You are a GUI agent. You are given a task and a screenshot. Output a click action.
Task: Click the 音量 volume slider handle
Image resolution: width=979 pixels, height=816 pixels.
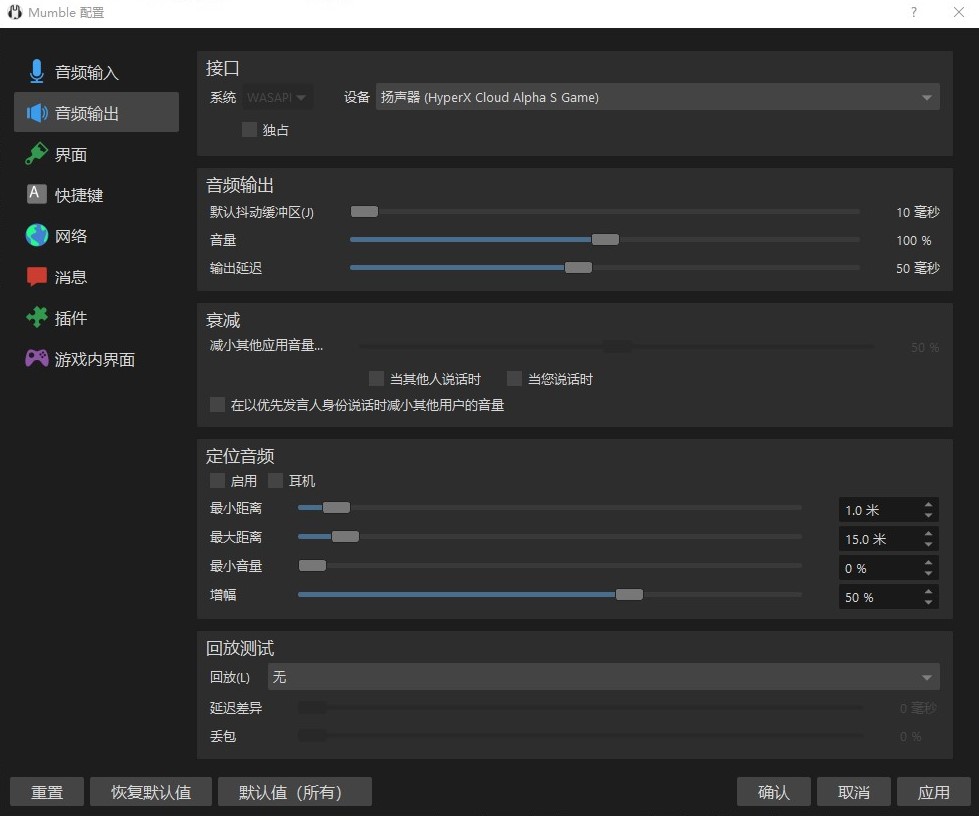pos(605,240)
